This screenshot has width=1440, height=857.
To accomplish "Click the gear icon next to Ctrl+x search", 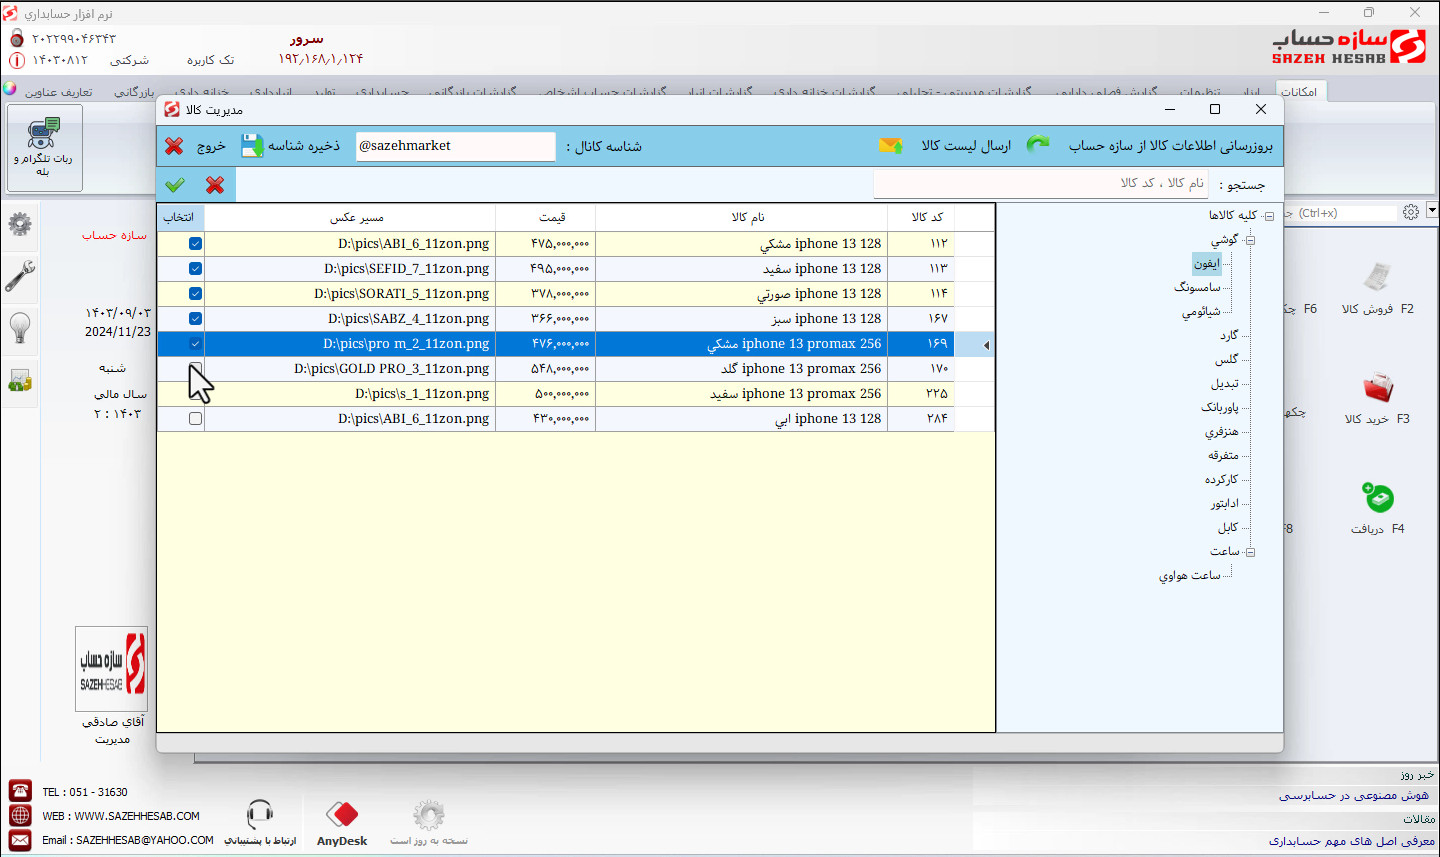I will pos(1411,212).
